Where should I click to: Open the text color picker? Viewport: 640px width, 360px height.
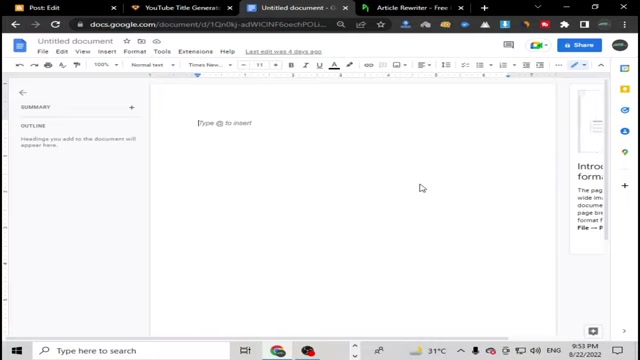tap(334, 65)
